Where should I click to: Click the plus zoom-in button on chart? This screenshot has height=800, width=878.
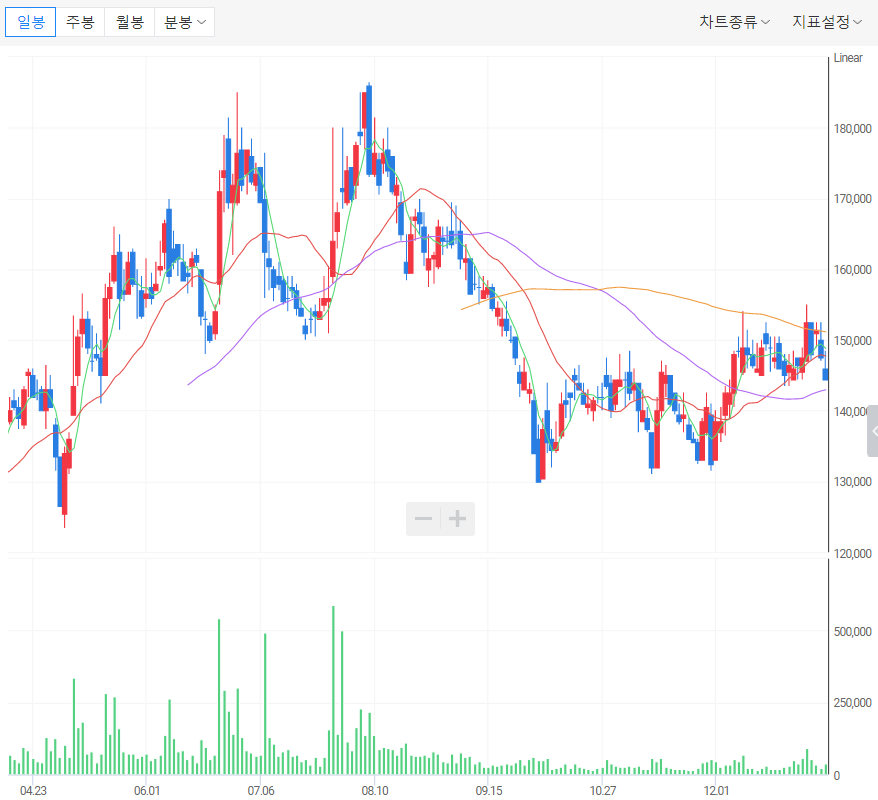pos(457,519)
